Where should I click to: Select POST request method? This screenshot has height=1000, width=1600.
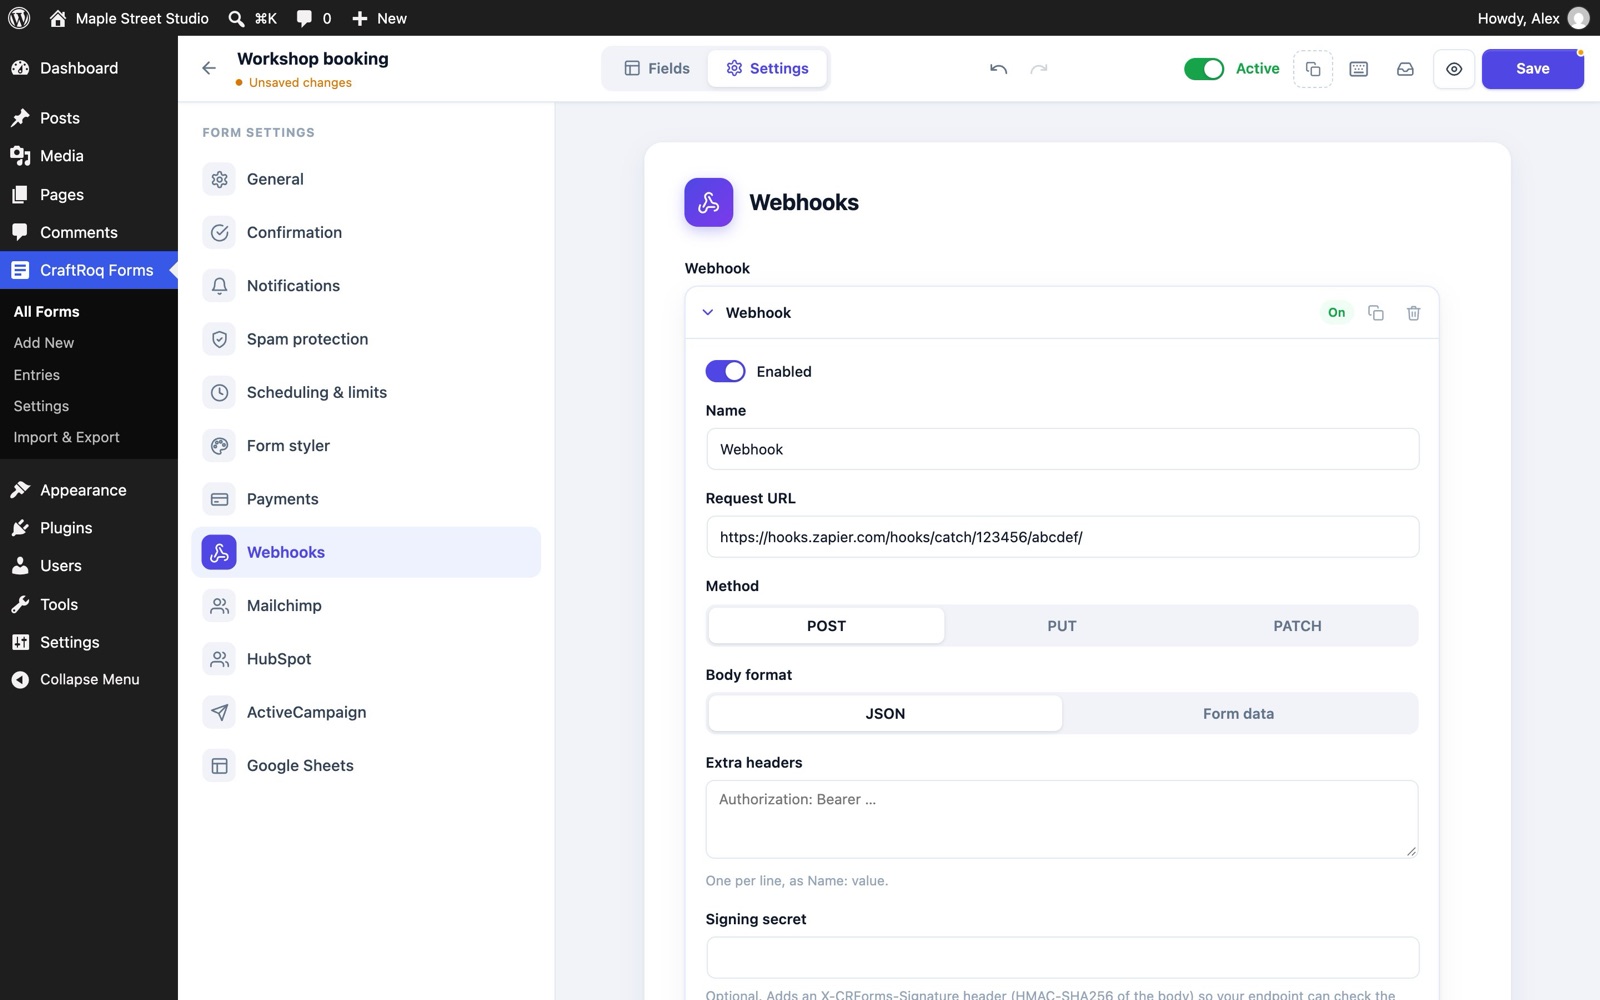pyautogui.click(x=826, y=626)
